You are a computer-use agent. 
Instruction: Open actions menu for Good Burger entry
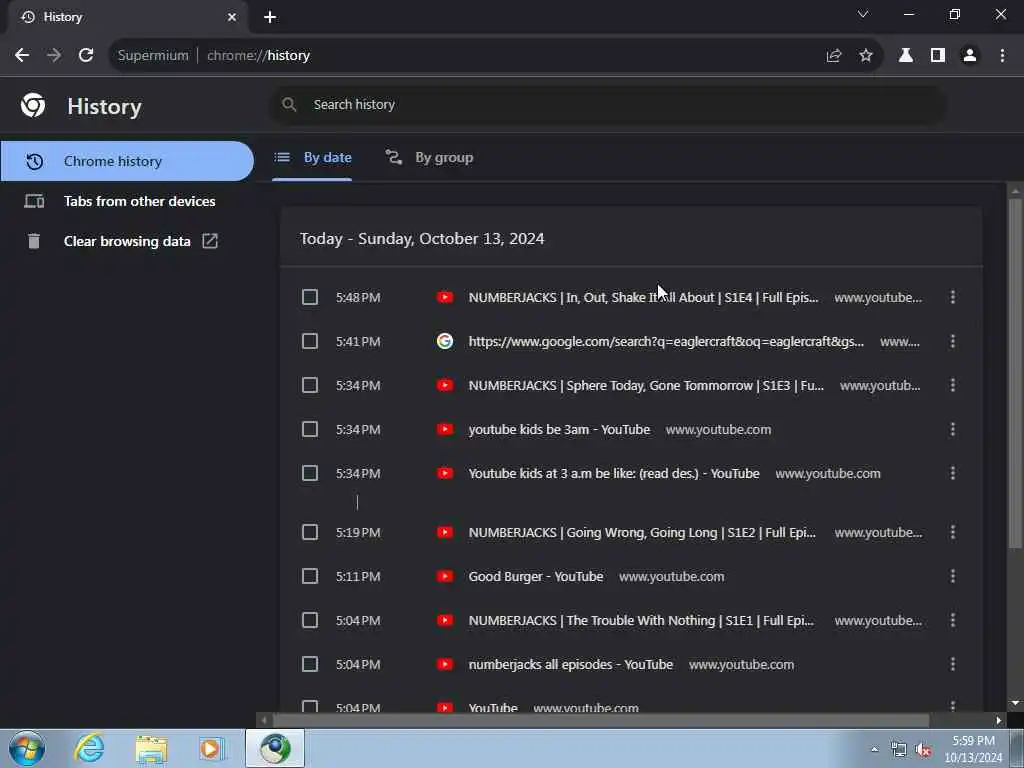(x=953, y=576)
